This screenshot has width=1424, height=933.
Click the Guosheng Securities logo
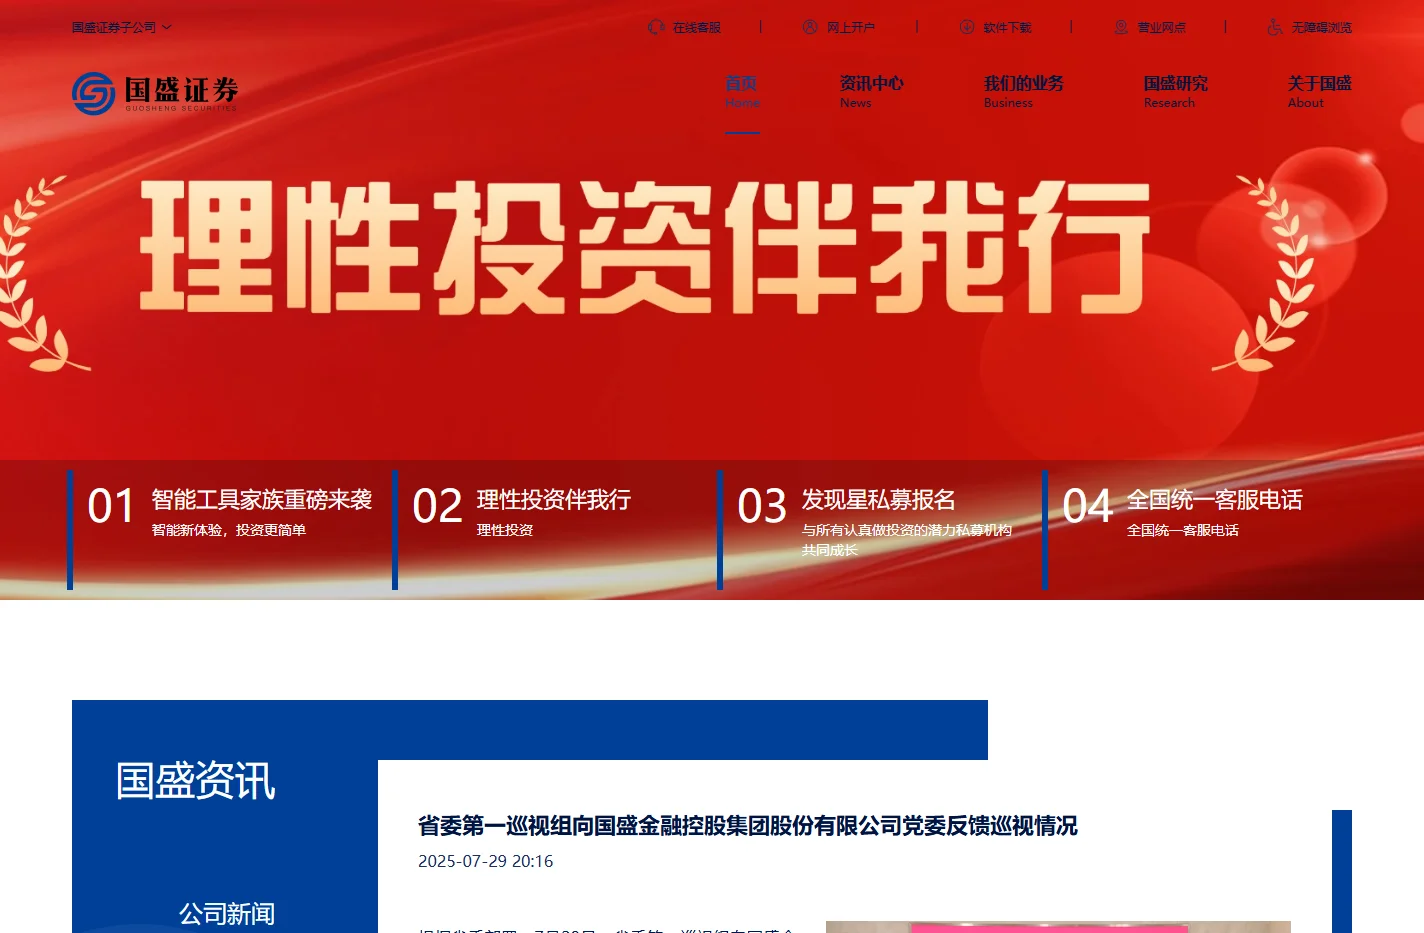(155, 93)
